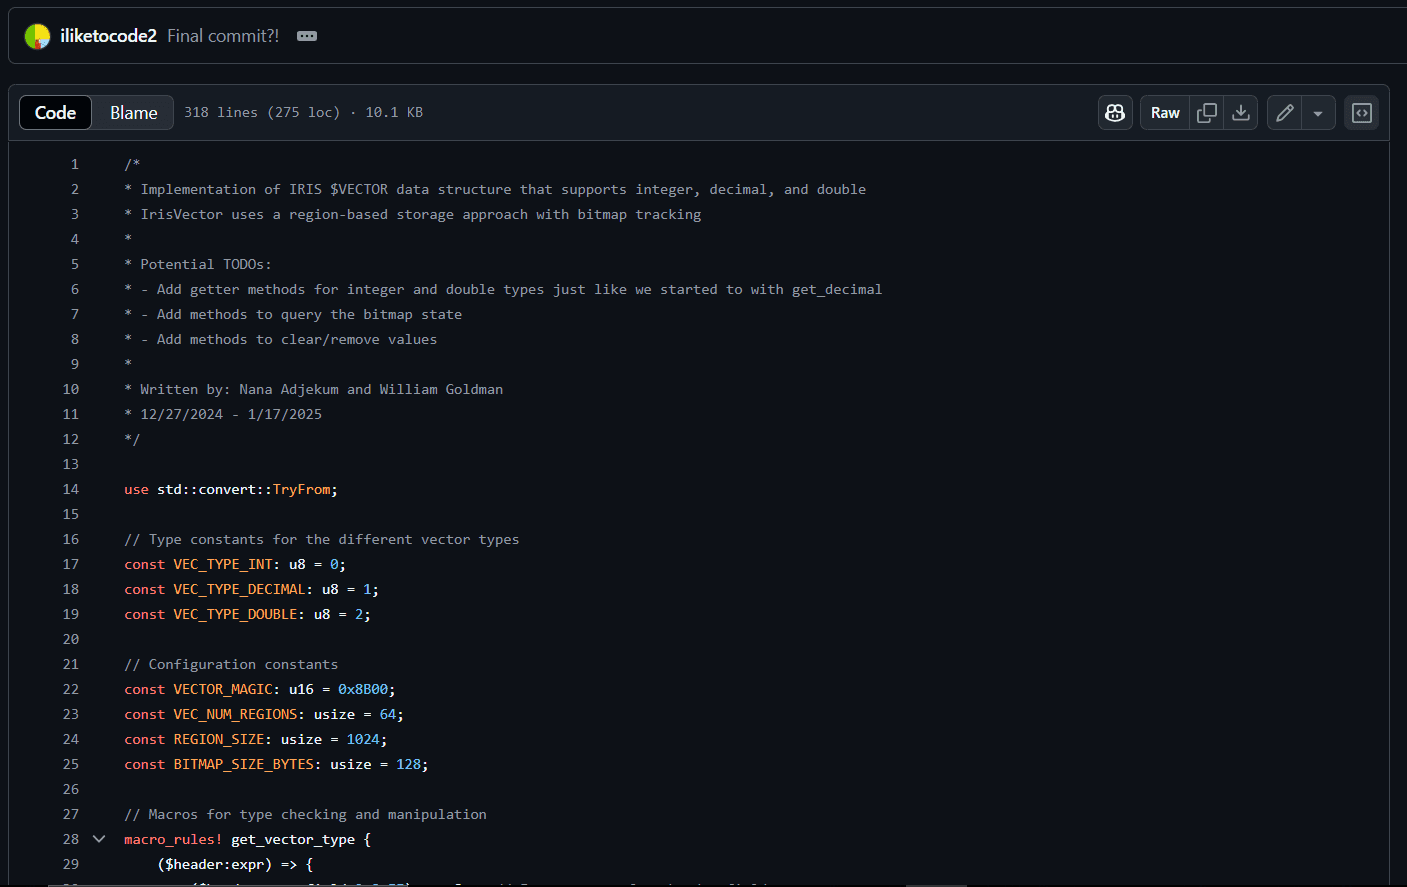View the Raw file

click(x=1165, y=113)
